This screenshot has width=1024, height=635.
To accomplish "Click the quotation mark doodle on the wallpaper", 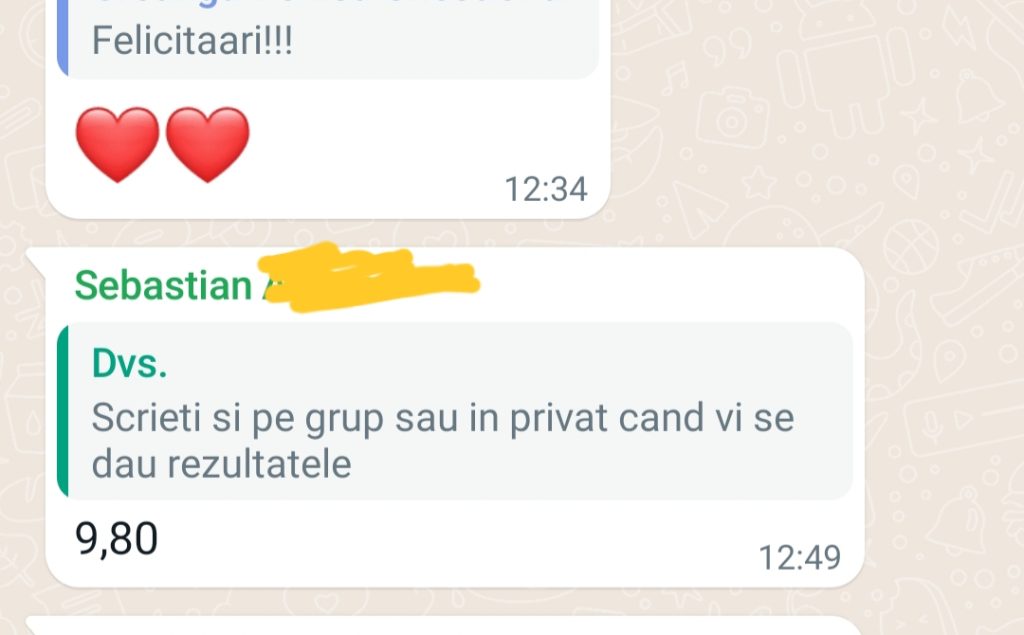I will (726, 47).
